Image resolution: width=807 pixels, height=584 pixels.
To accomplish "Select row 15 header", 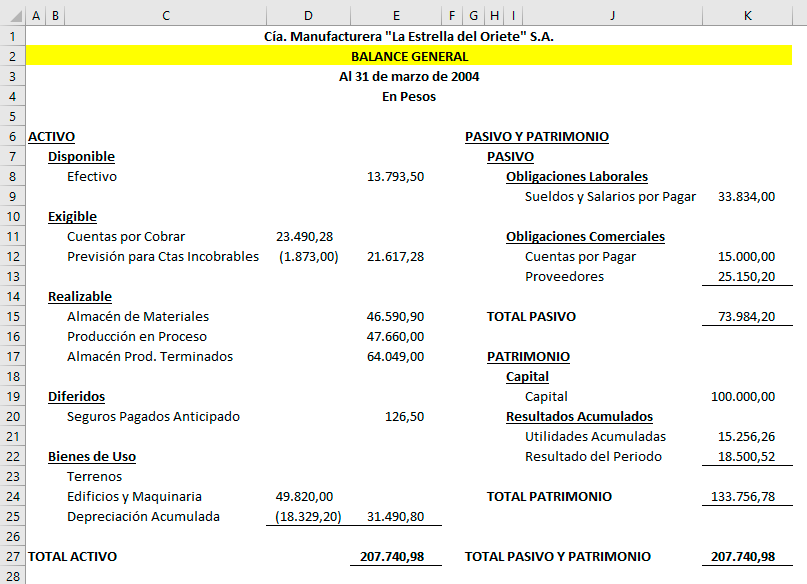I will tap(12, 316).
